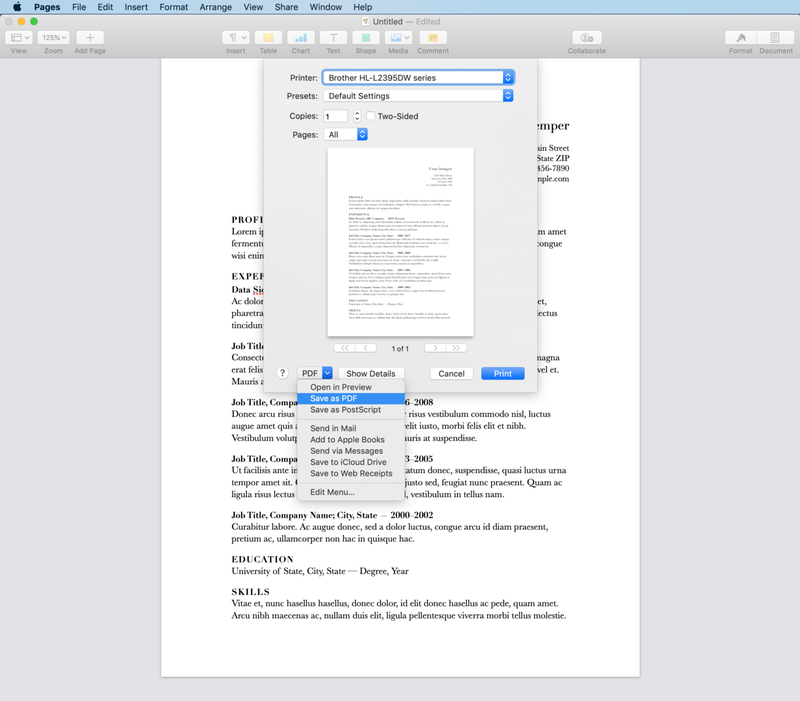This screenshot has height=701, width=800.
Task: Open the Format inspector
Action: pos(741,38)
